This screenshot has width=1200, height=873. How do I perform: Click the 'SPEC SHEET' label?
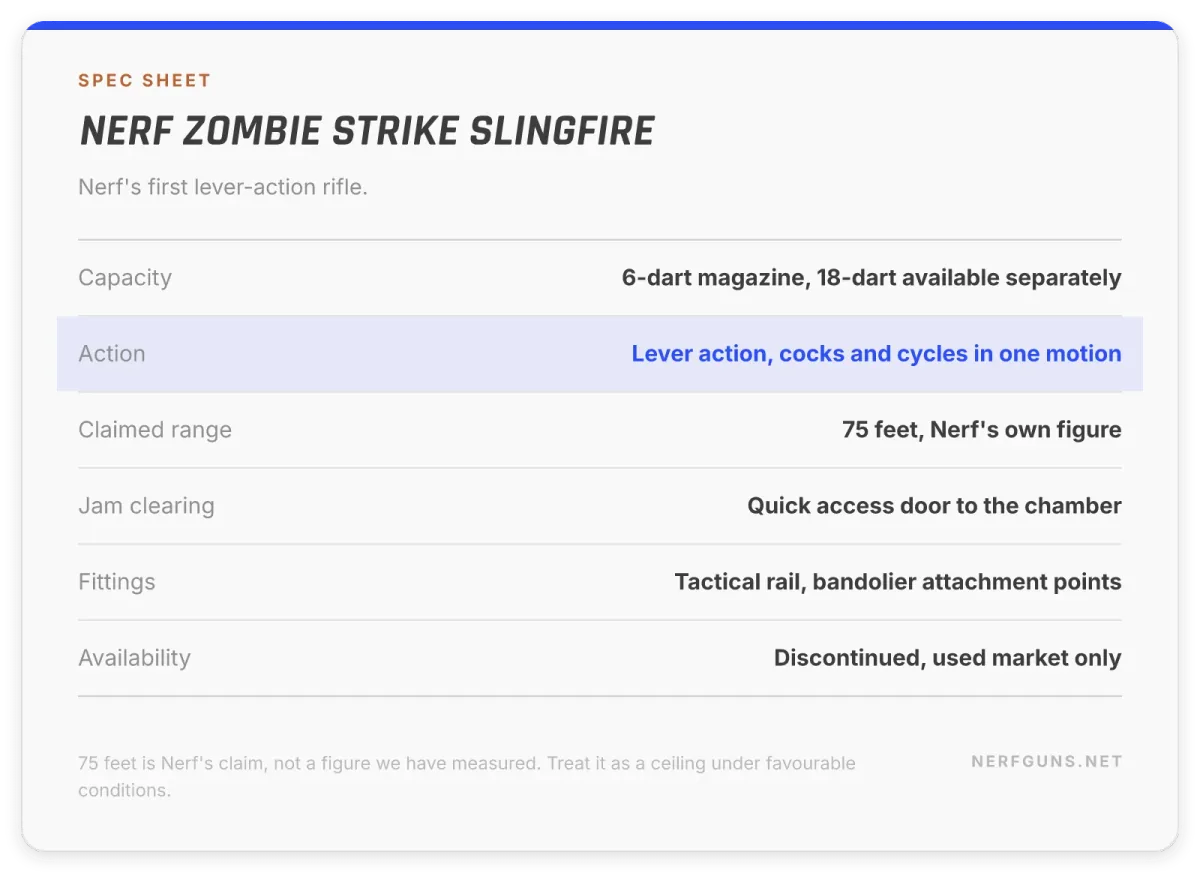pos(144,81)
